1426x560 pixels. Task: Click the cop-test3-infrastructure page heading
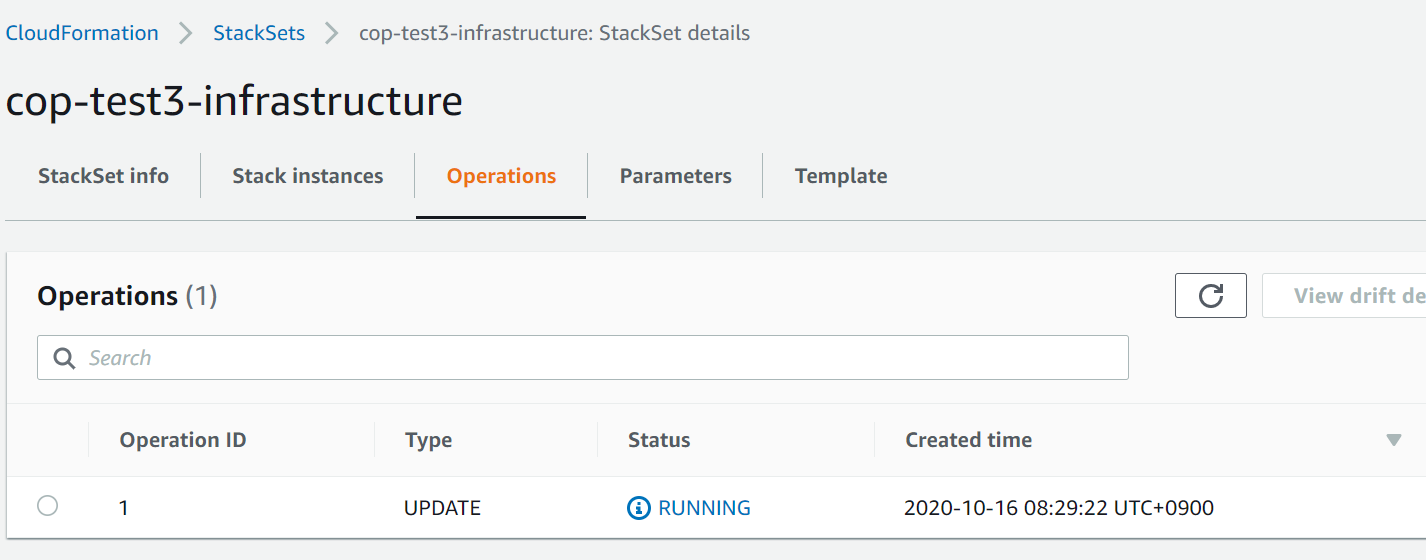(x=234, y=101)
